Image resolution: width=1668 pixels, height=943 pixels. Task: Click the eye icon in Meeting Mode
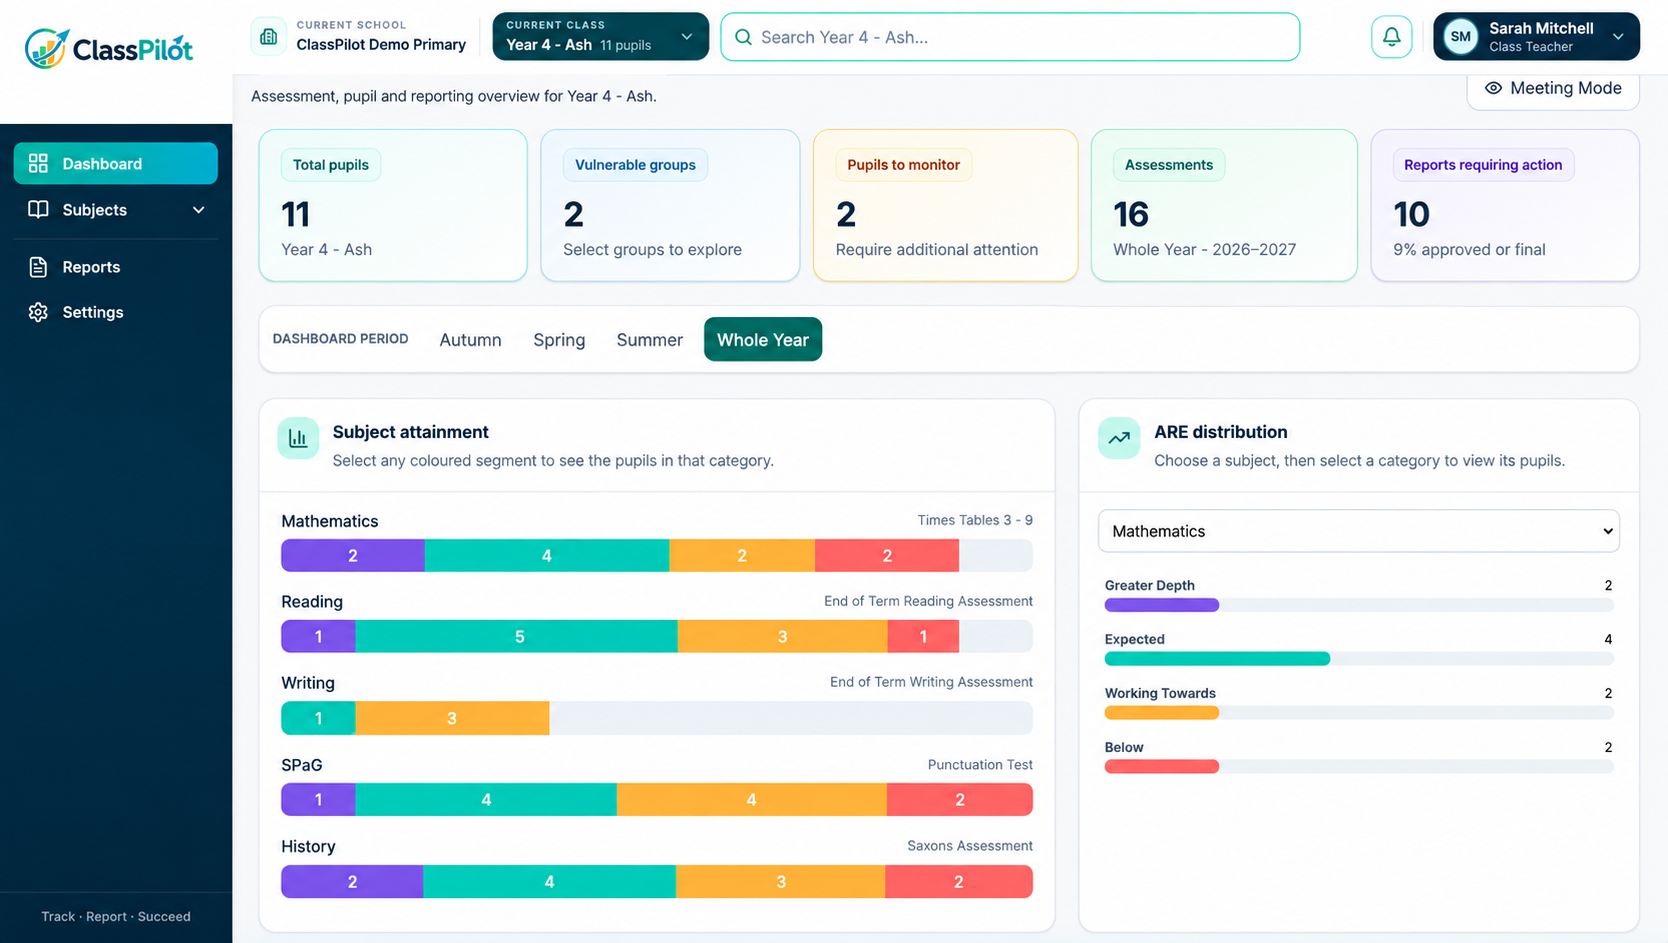1493,88
